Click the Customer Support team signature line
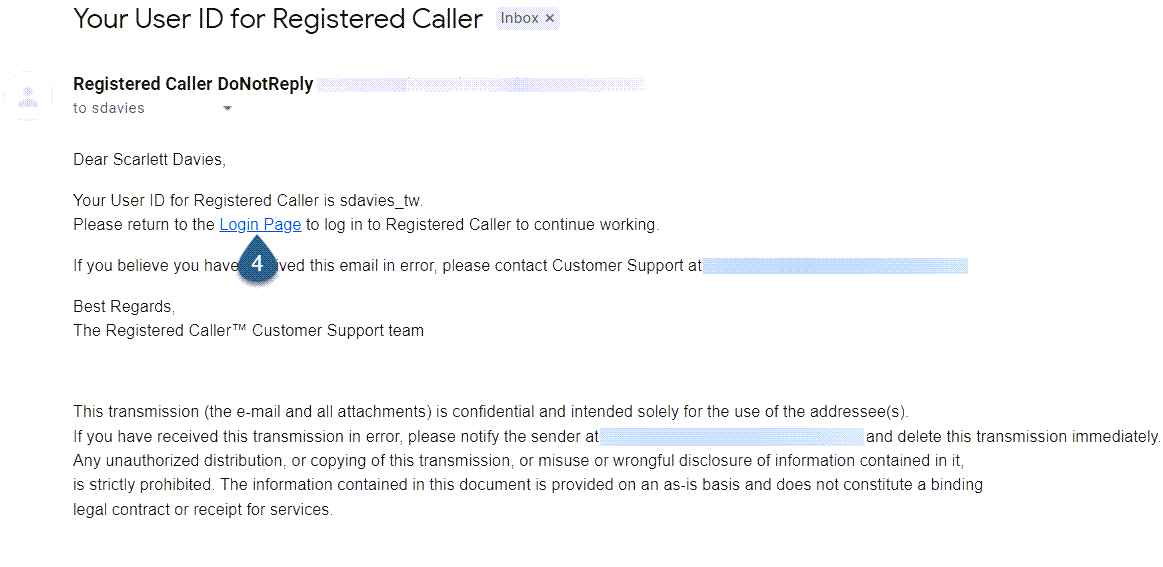Screen dimensions: 1163x567 [248, 330]
